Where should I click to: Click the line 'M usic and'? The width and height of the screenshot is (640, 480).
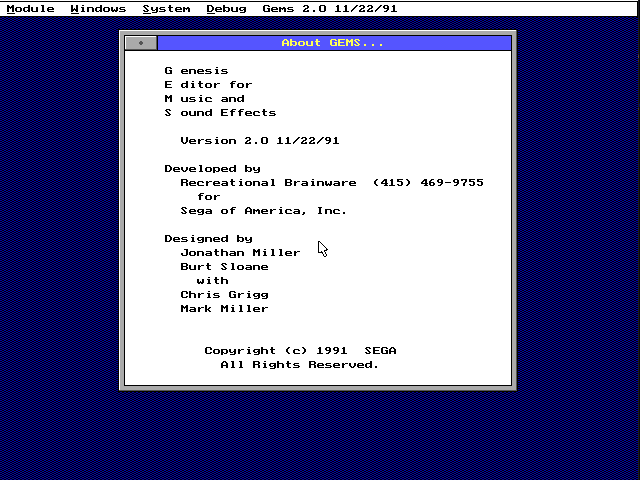pyautogui.click(x=204, y=98)
